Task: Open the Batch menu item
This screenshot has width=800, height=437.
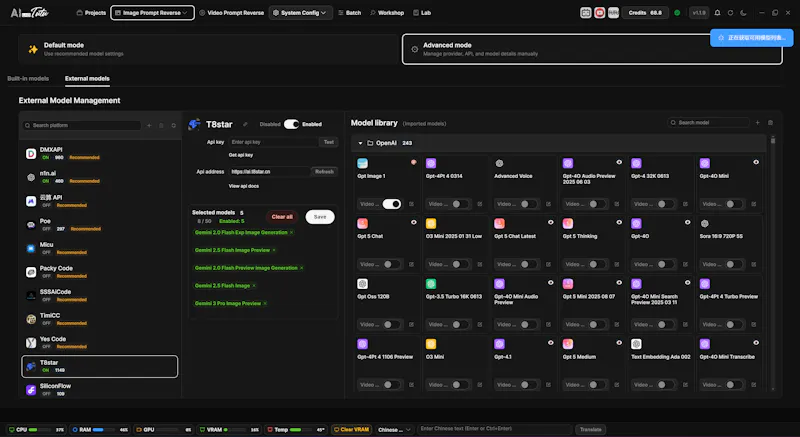Action: [x=349, y=13]
